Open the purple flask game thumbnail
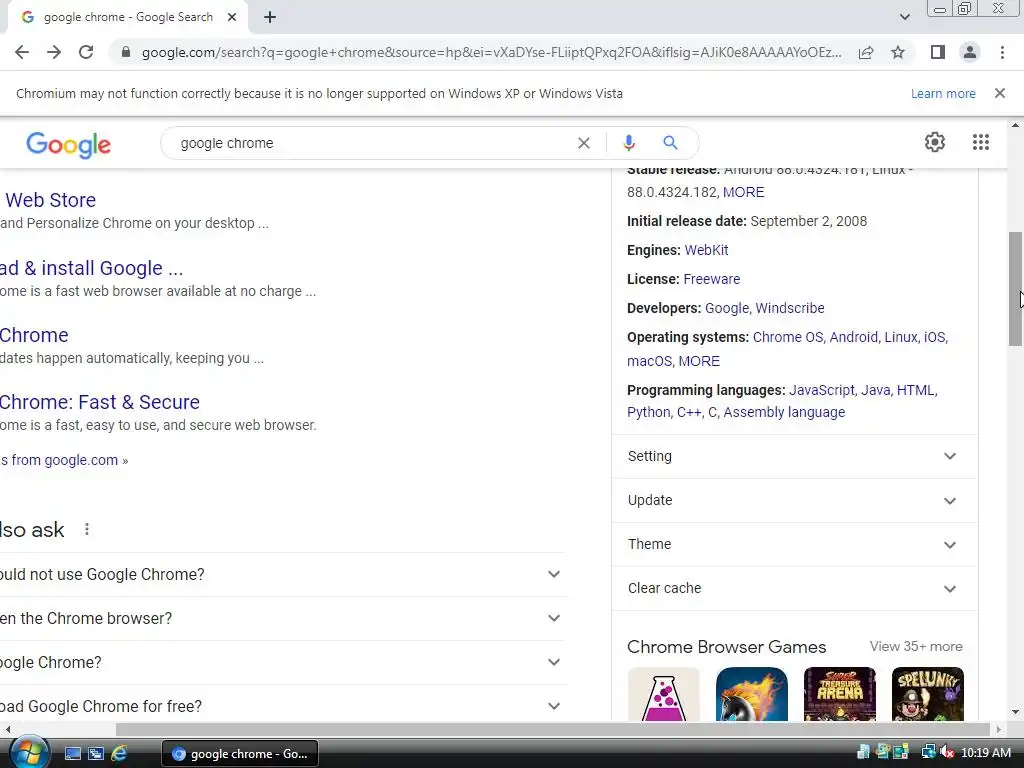Viewport: 1024px width, 768px height. click(664, 694)
